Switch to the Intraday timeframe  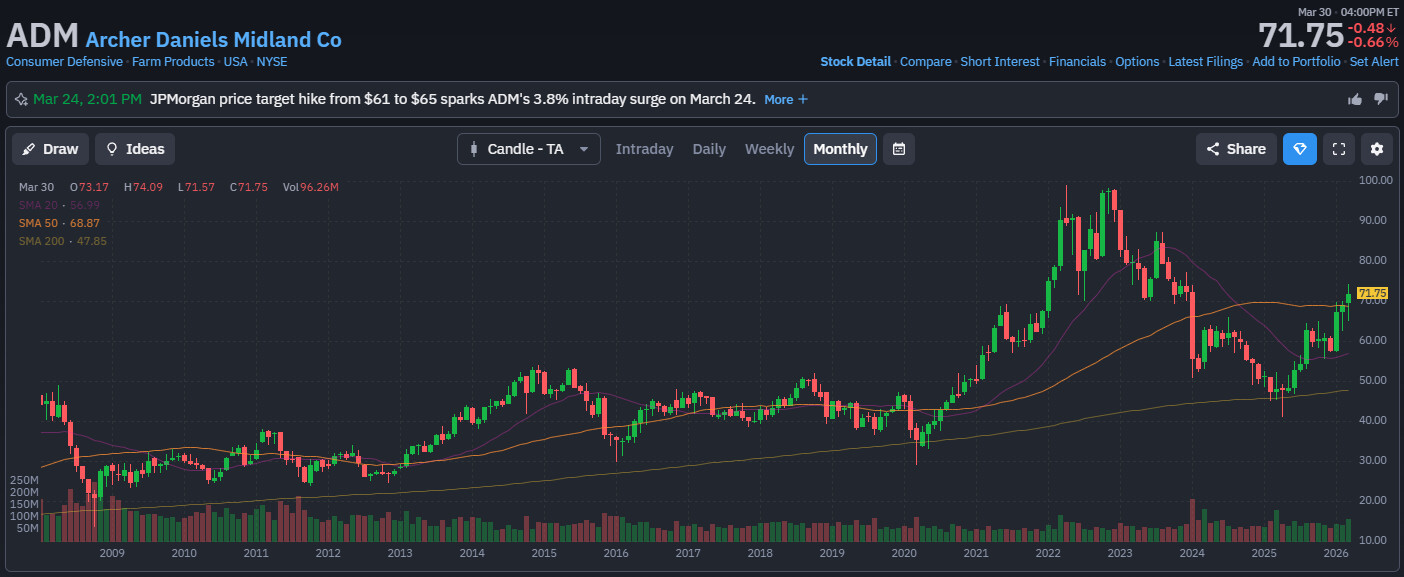644,149
